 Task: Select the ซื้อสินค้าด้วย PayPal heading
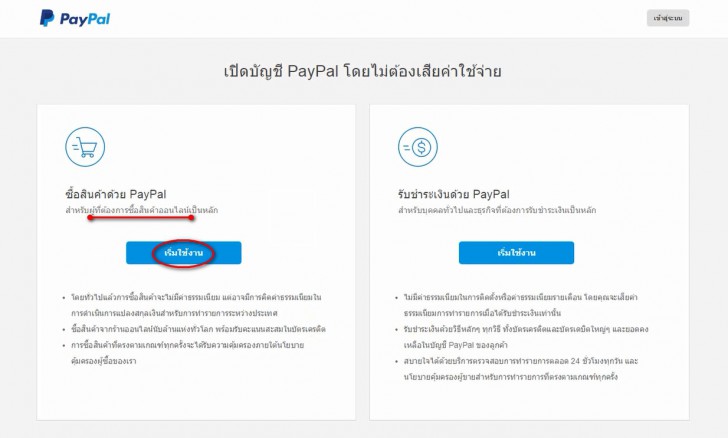tap(116, 194)
